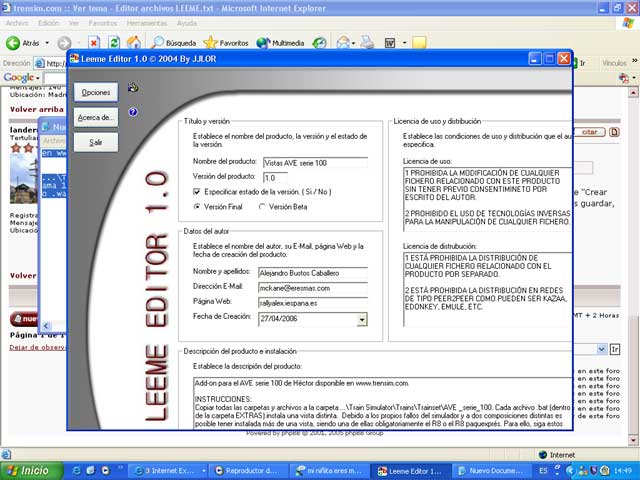640x480 pixels.
Task: Select the Versión Final radio button
Action: coord(197,206)
